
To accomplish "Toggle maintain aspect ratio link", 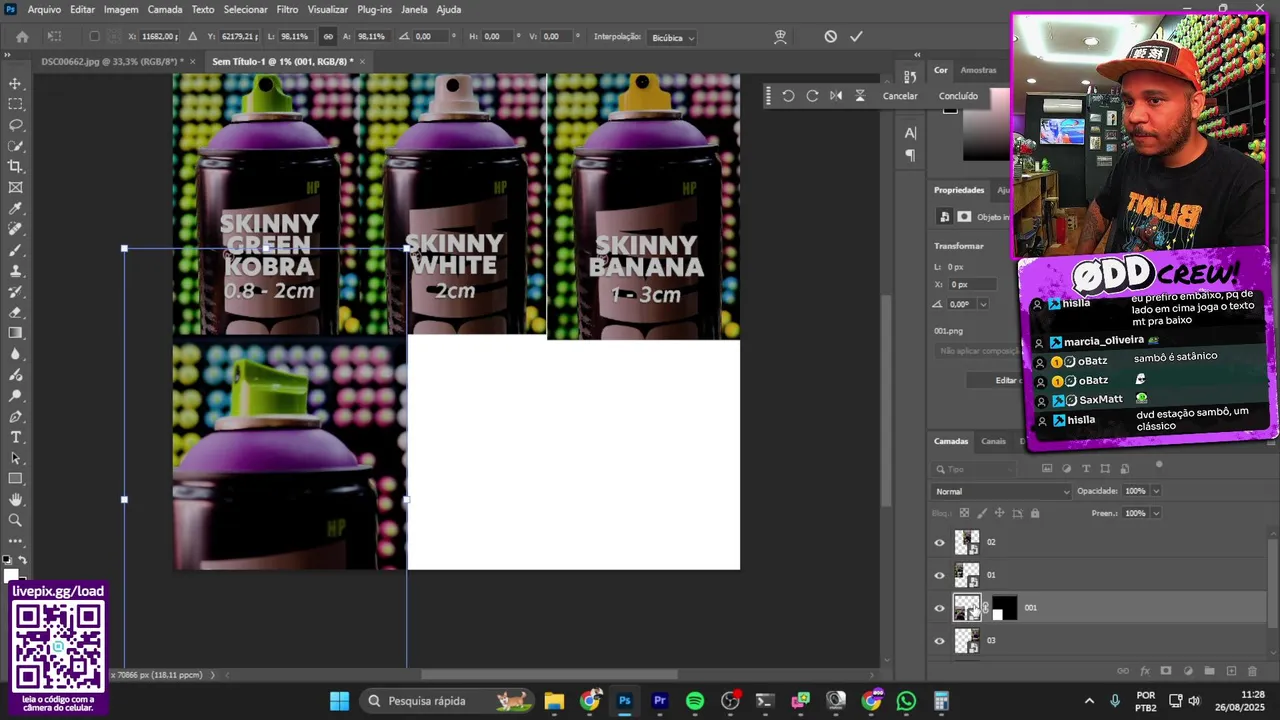I will 328,37.
